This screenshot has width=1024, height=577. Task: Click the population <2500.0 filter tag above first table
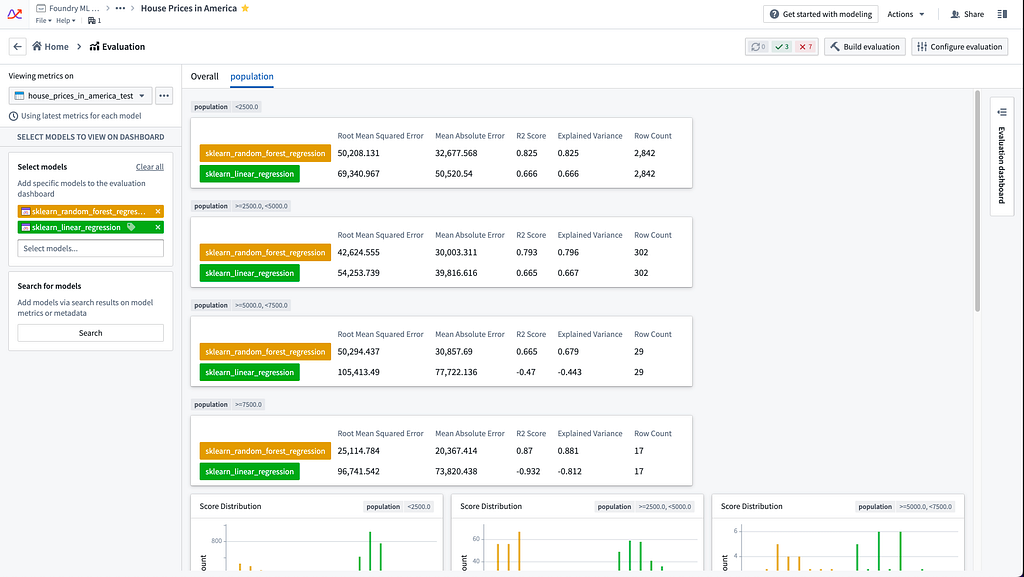[226, 106]
